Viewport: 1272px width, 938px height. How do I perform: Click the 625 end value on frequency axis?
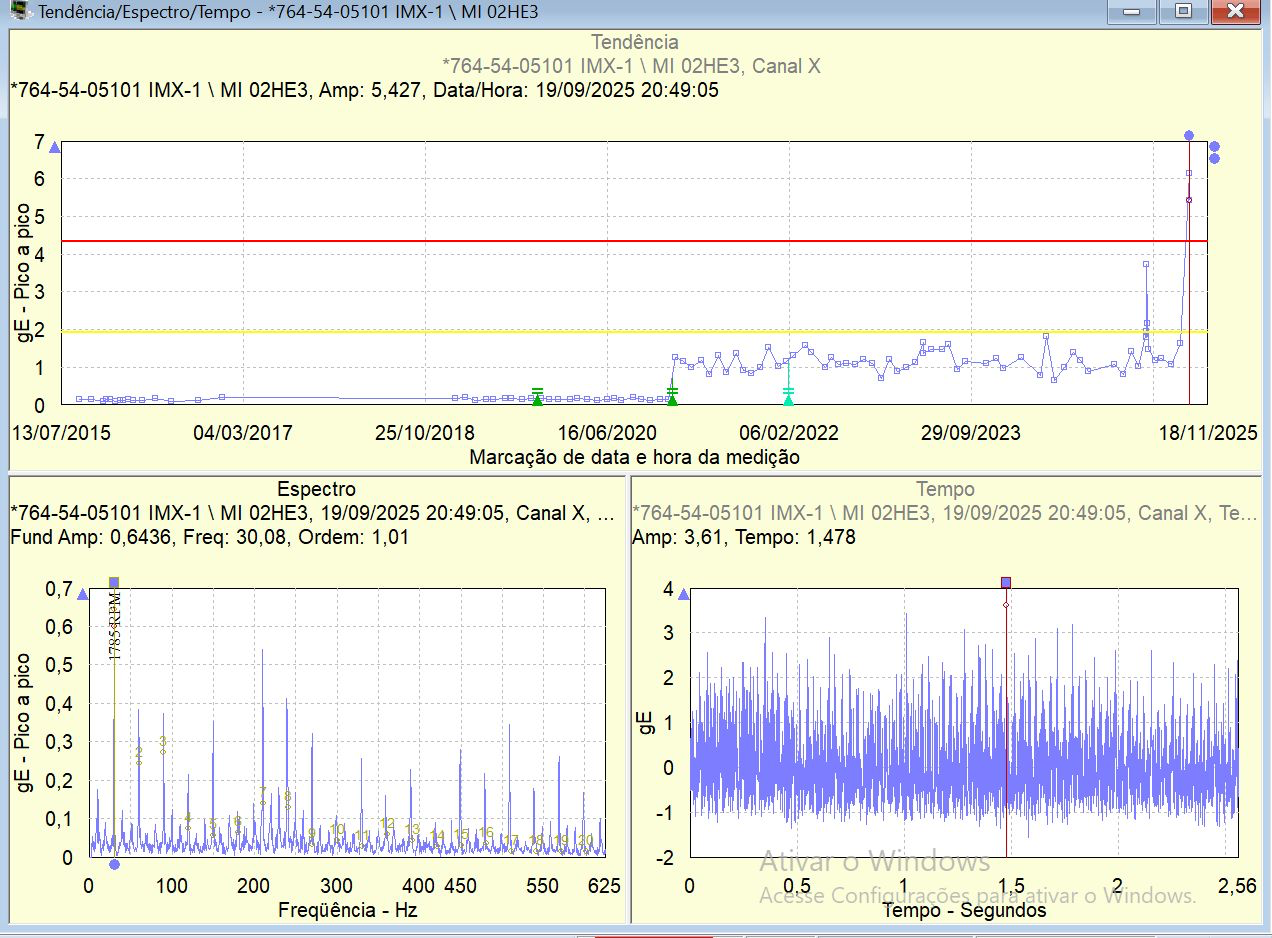(603, 886)
